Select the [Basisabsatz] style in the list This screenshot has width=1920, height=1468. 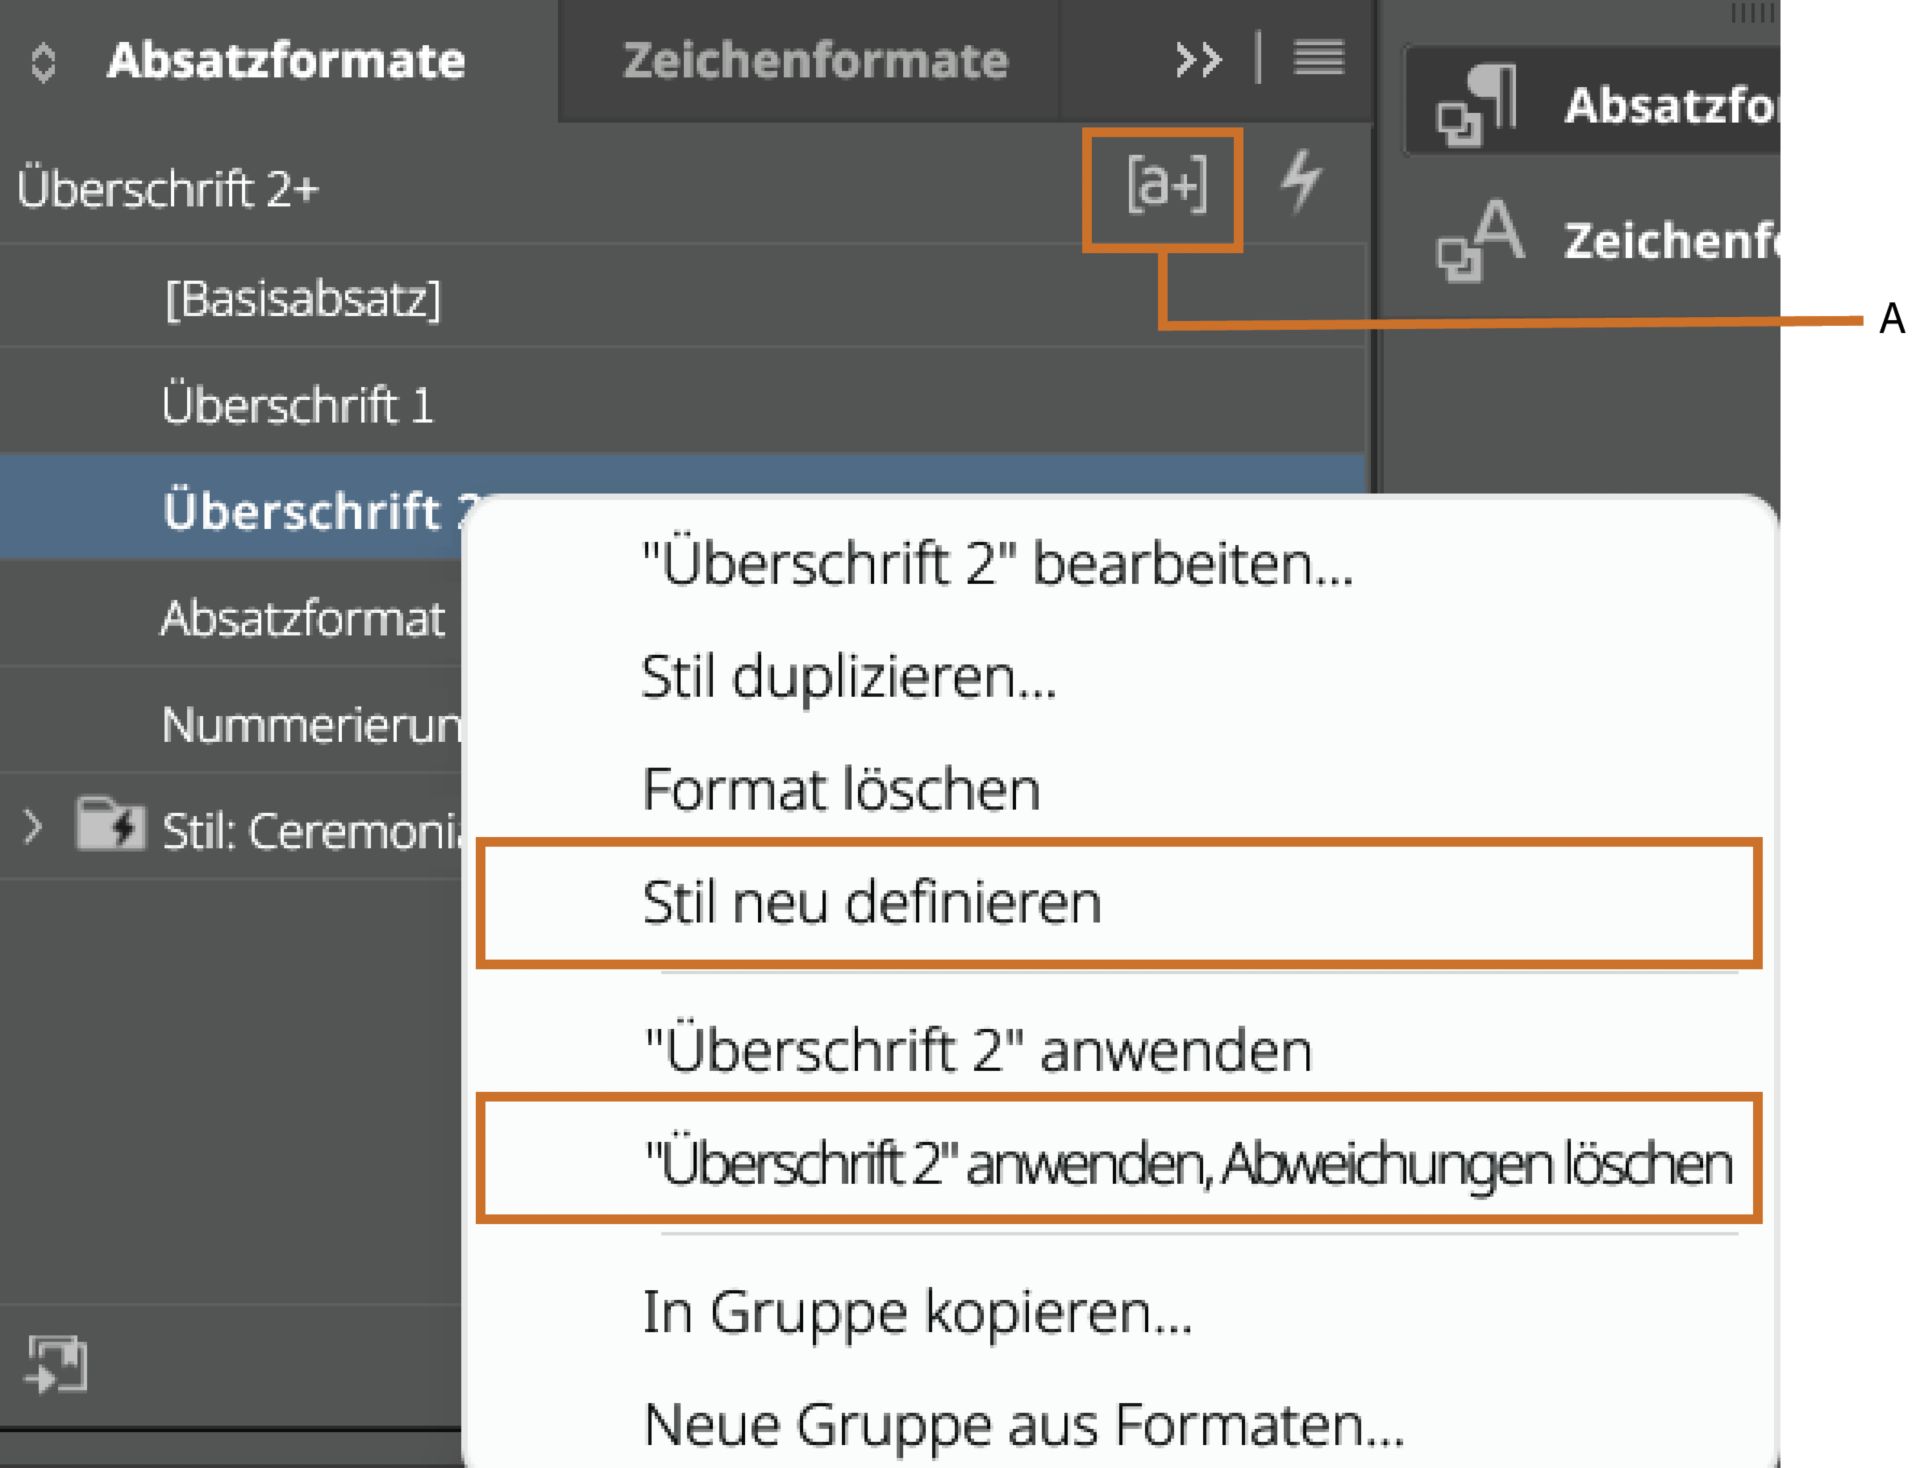click(x=305, y=296)
